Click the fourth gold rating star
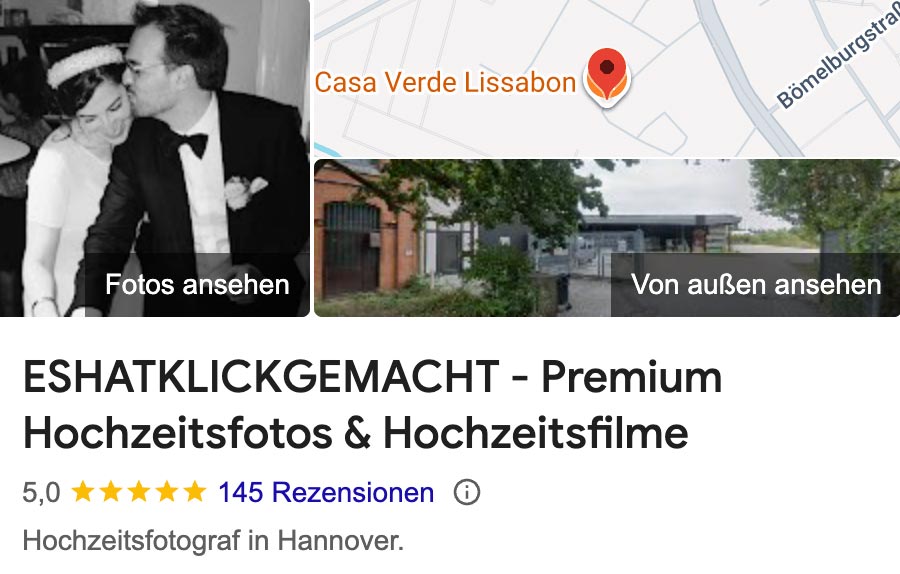The width and height of the screenshot is (900, 574). point(167,492)
